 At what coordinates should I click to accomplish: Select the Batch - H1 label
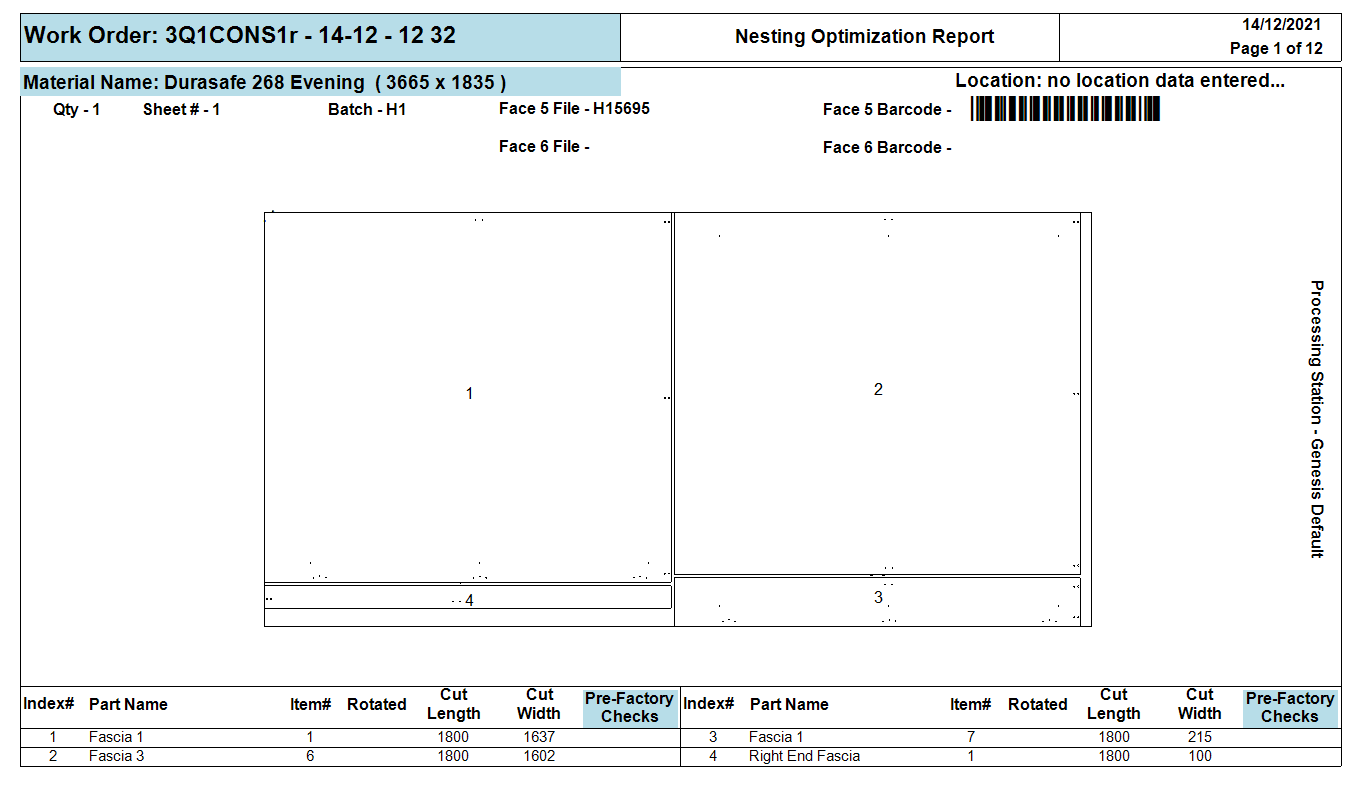pyautogui.click(x=367, y=110)
